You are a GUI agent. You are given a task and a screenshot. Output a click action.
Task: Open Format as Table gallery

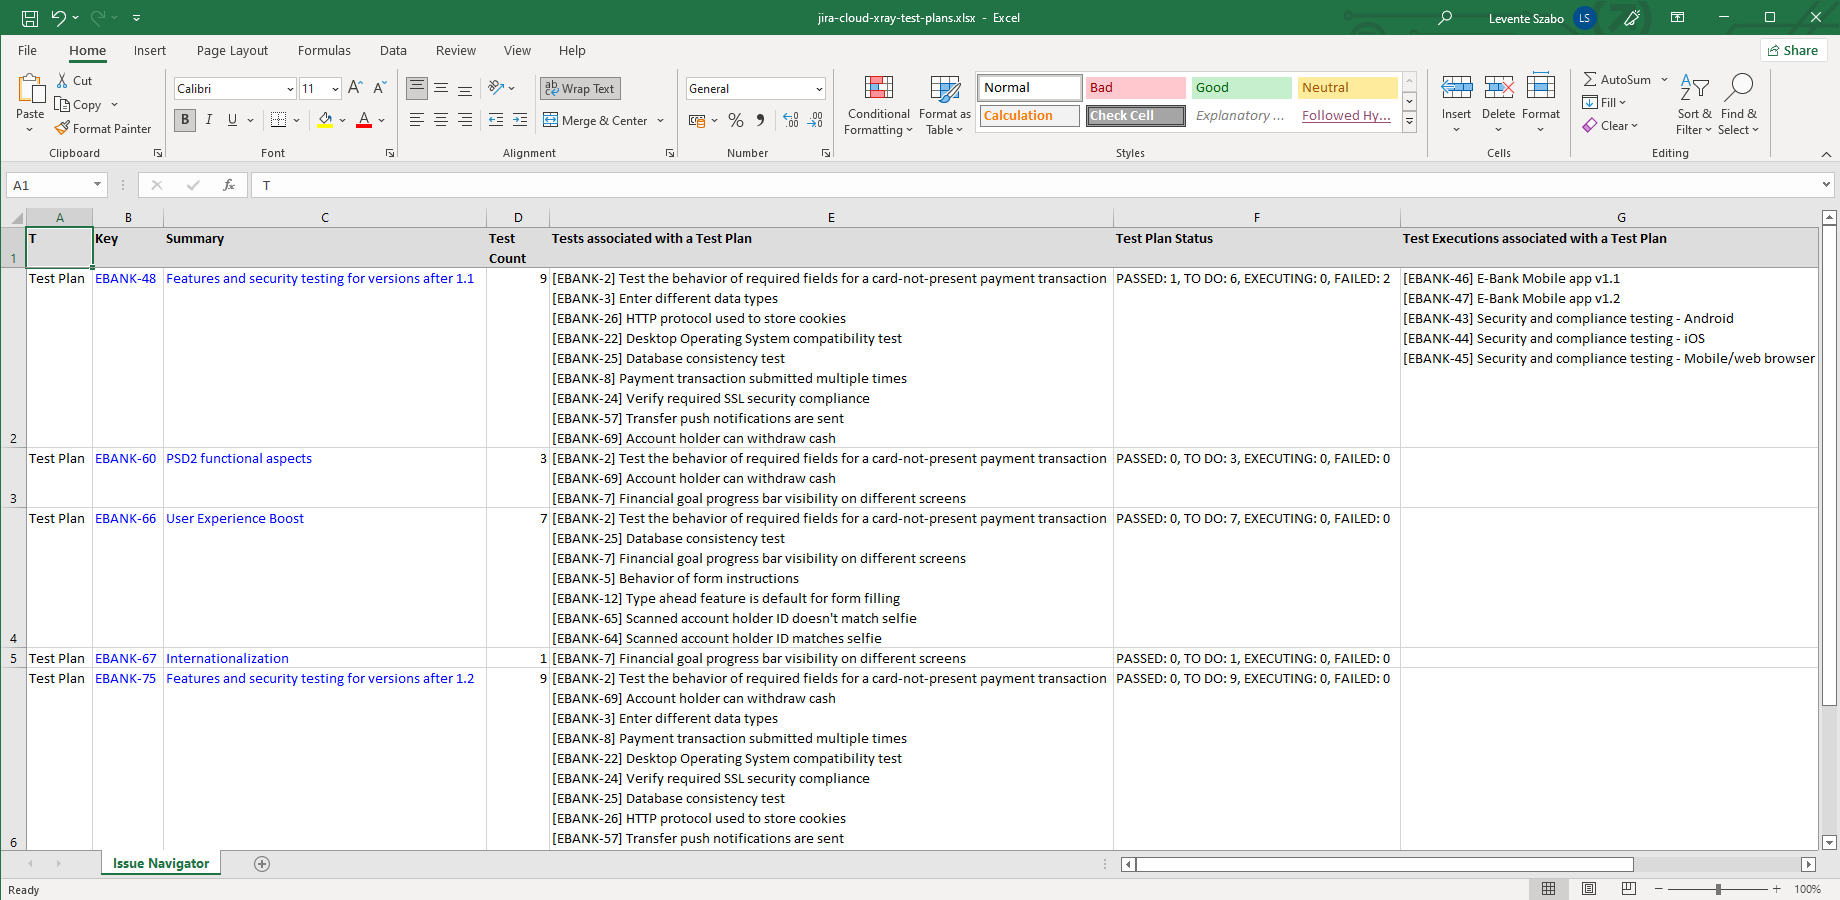pos(945,106)
